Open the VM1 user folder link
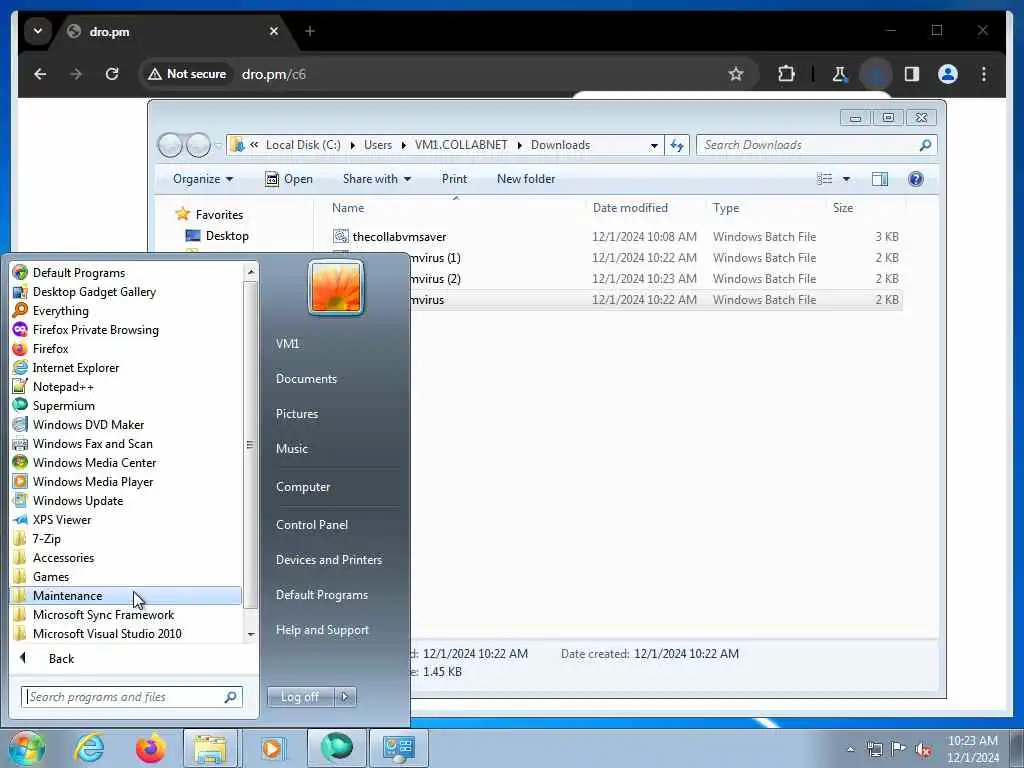The height and width of the screenshot is (768, 1024). pyautogui.click(x=287, y=344)
